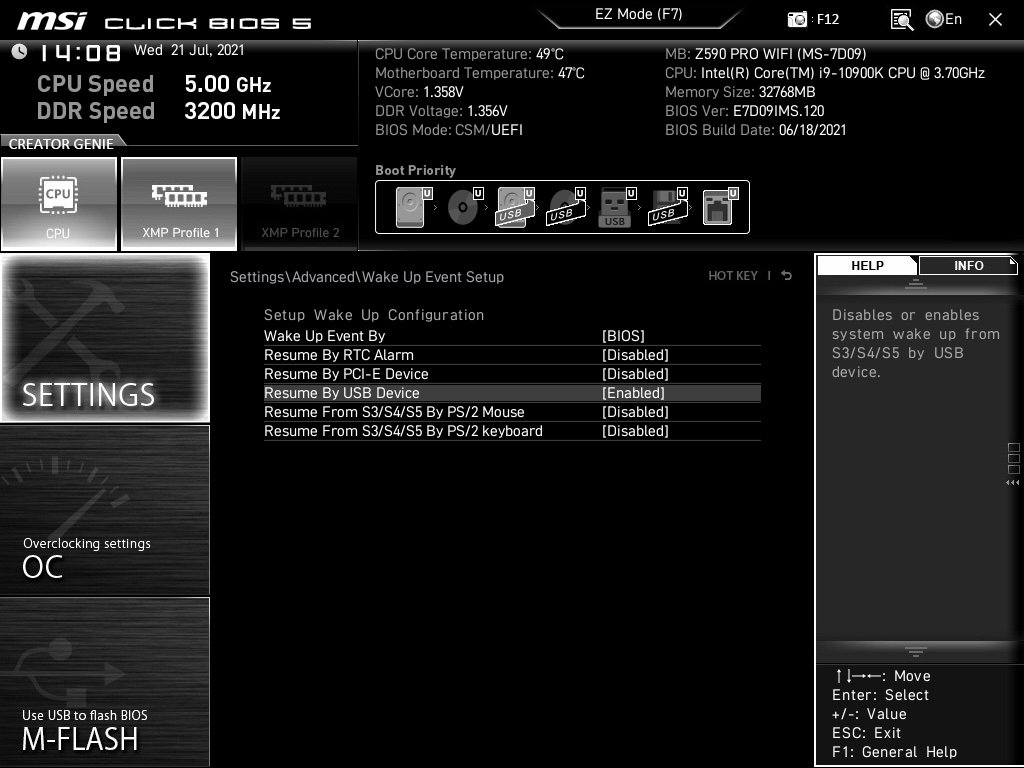Select the Resume By RTC Alarm label
Screen dimensions: 1024x768
[338, 355]
